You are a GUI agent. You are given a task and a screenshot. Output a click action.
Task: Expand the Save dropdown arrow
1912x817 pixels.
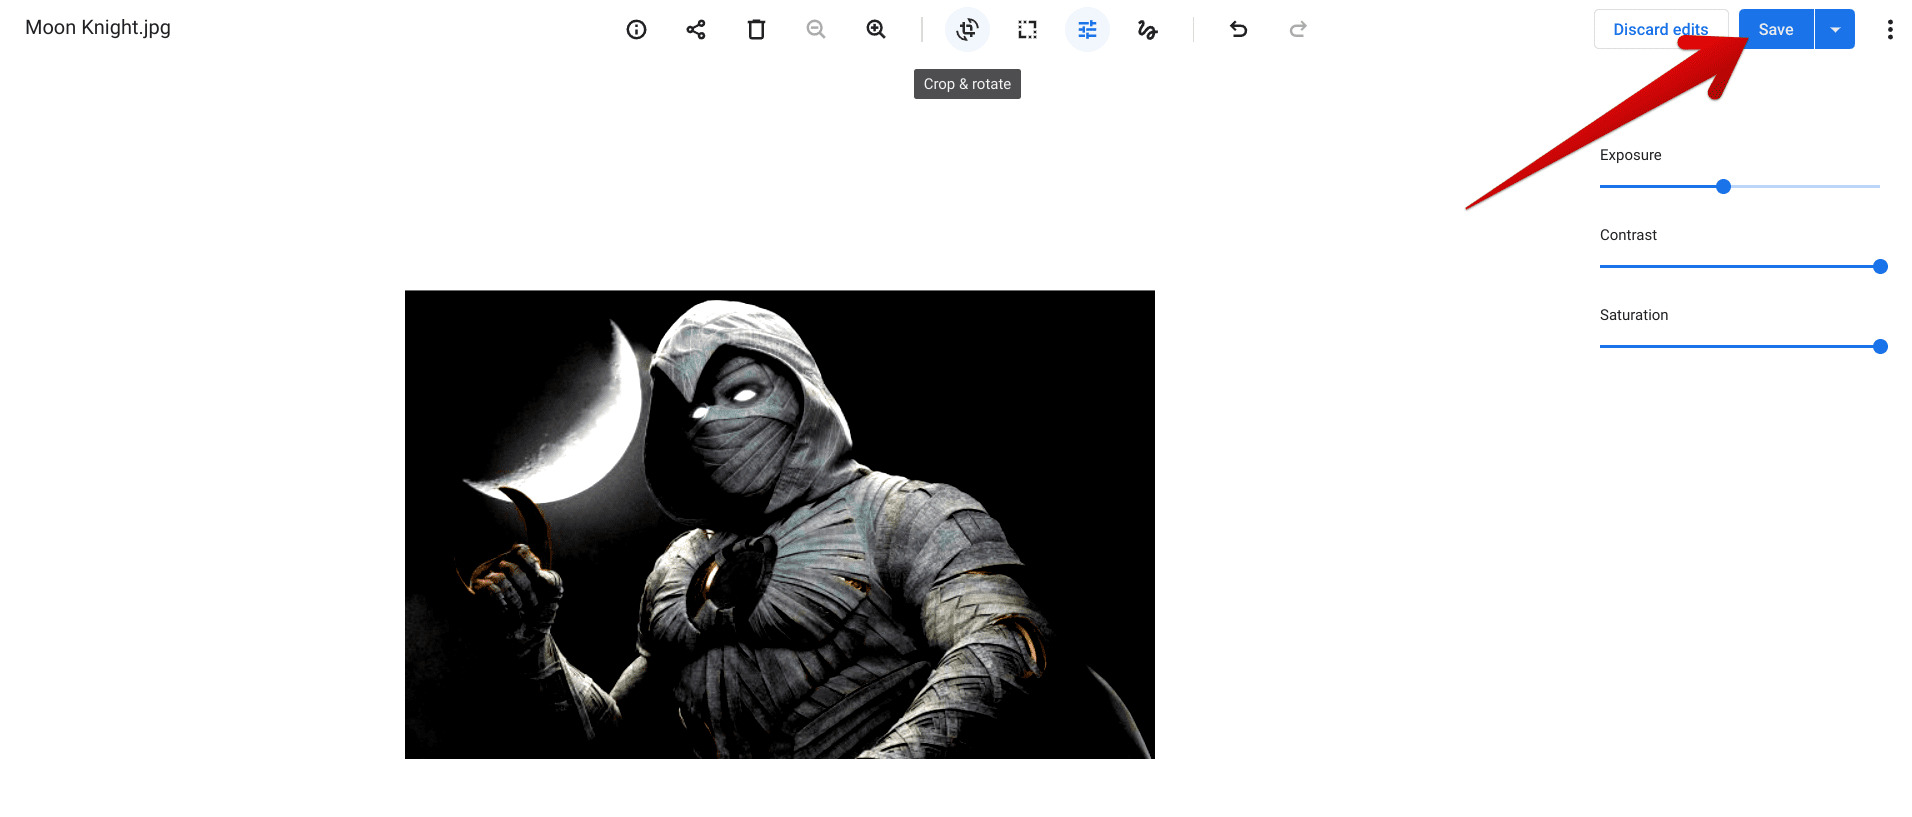1835,29
